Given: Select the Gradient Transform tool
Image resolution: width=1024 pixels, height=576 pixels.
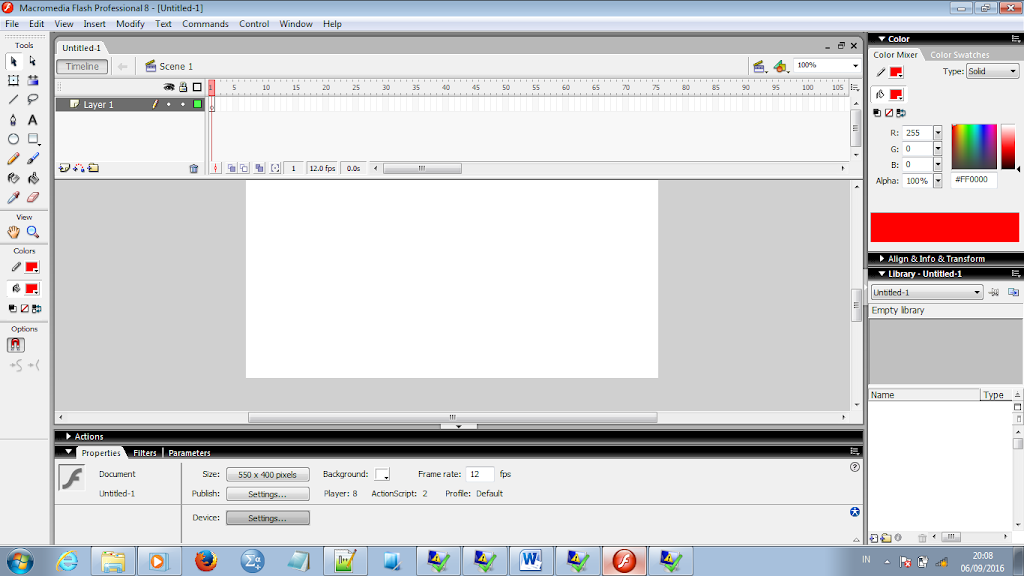Looking at the screenshot, I should (33, 80).
